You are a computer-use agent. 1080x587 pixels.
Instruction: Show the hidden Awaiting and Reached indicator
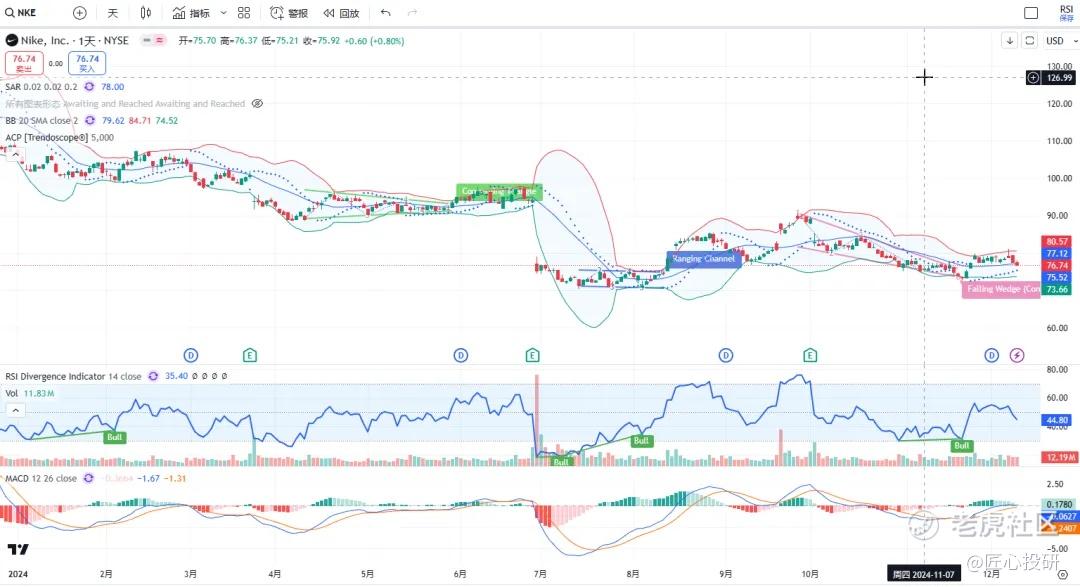point(257,103)
